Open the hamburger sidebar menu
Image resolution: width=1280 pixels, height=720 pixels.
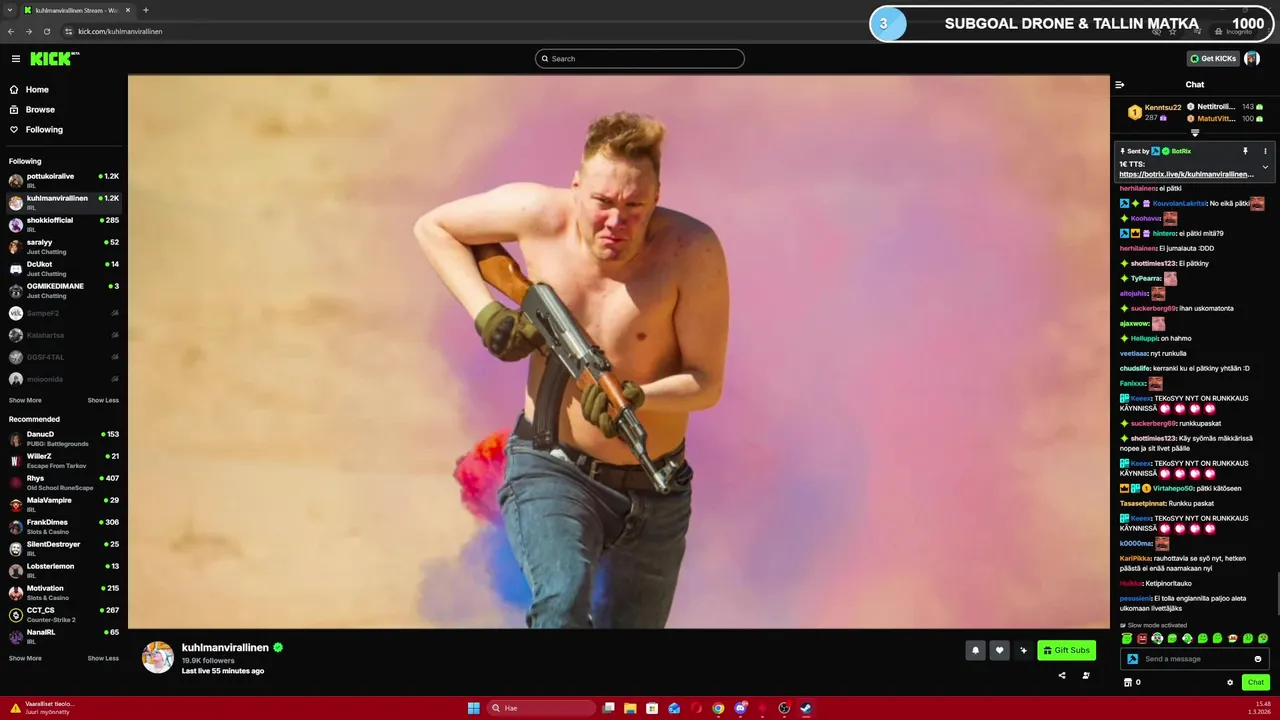pos(16,59)
